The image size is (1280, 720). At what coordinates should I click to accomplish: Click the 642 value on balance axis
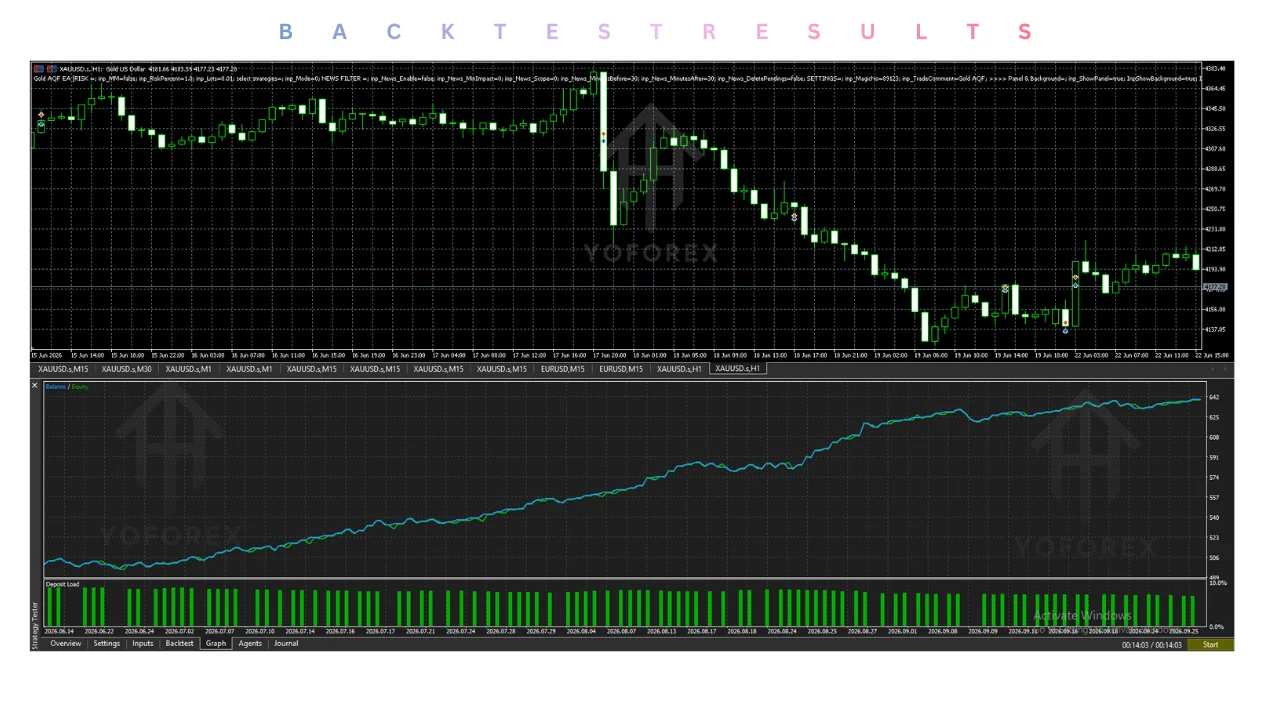pyautogui.click(x=1214, y=397)
